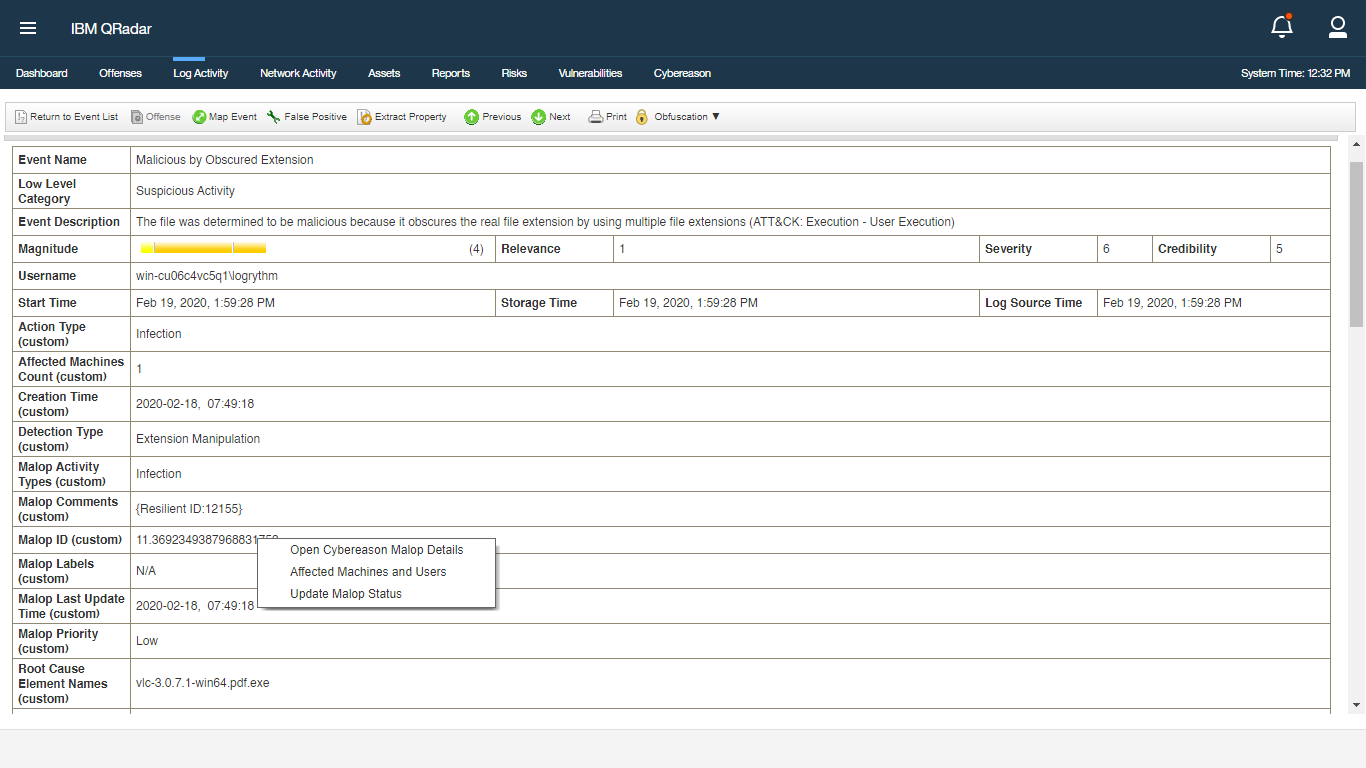Screen dimensions: 1366x768
Task: Open the user account menu
Action: (x=1338, y=27)
